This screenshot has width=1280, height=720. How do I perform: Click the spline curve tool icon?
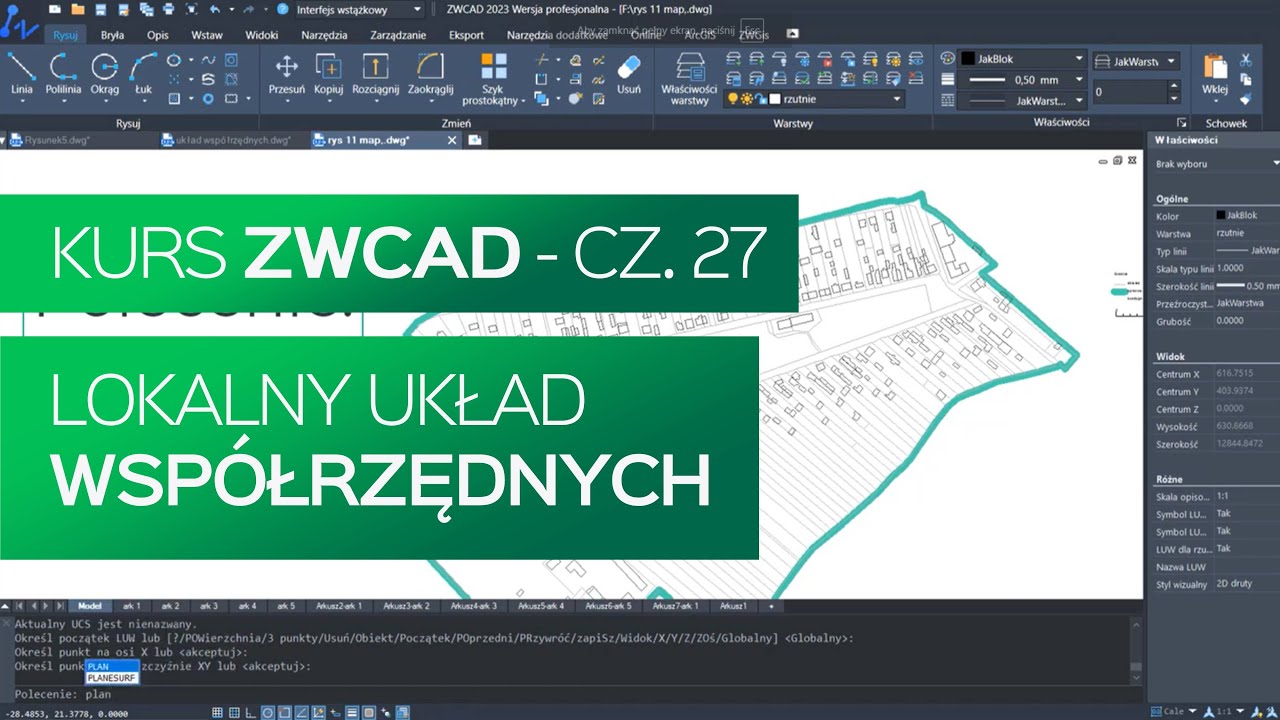[208, 61]
